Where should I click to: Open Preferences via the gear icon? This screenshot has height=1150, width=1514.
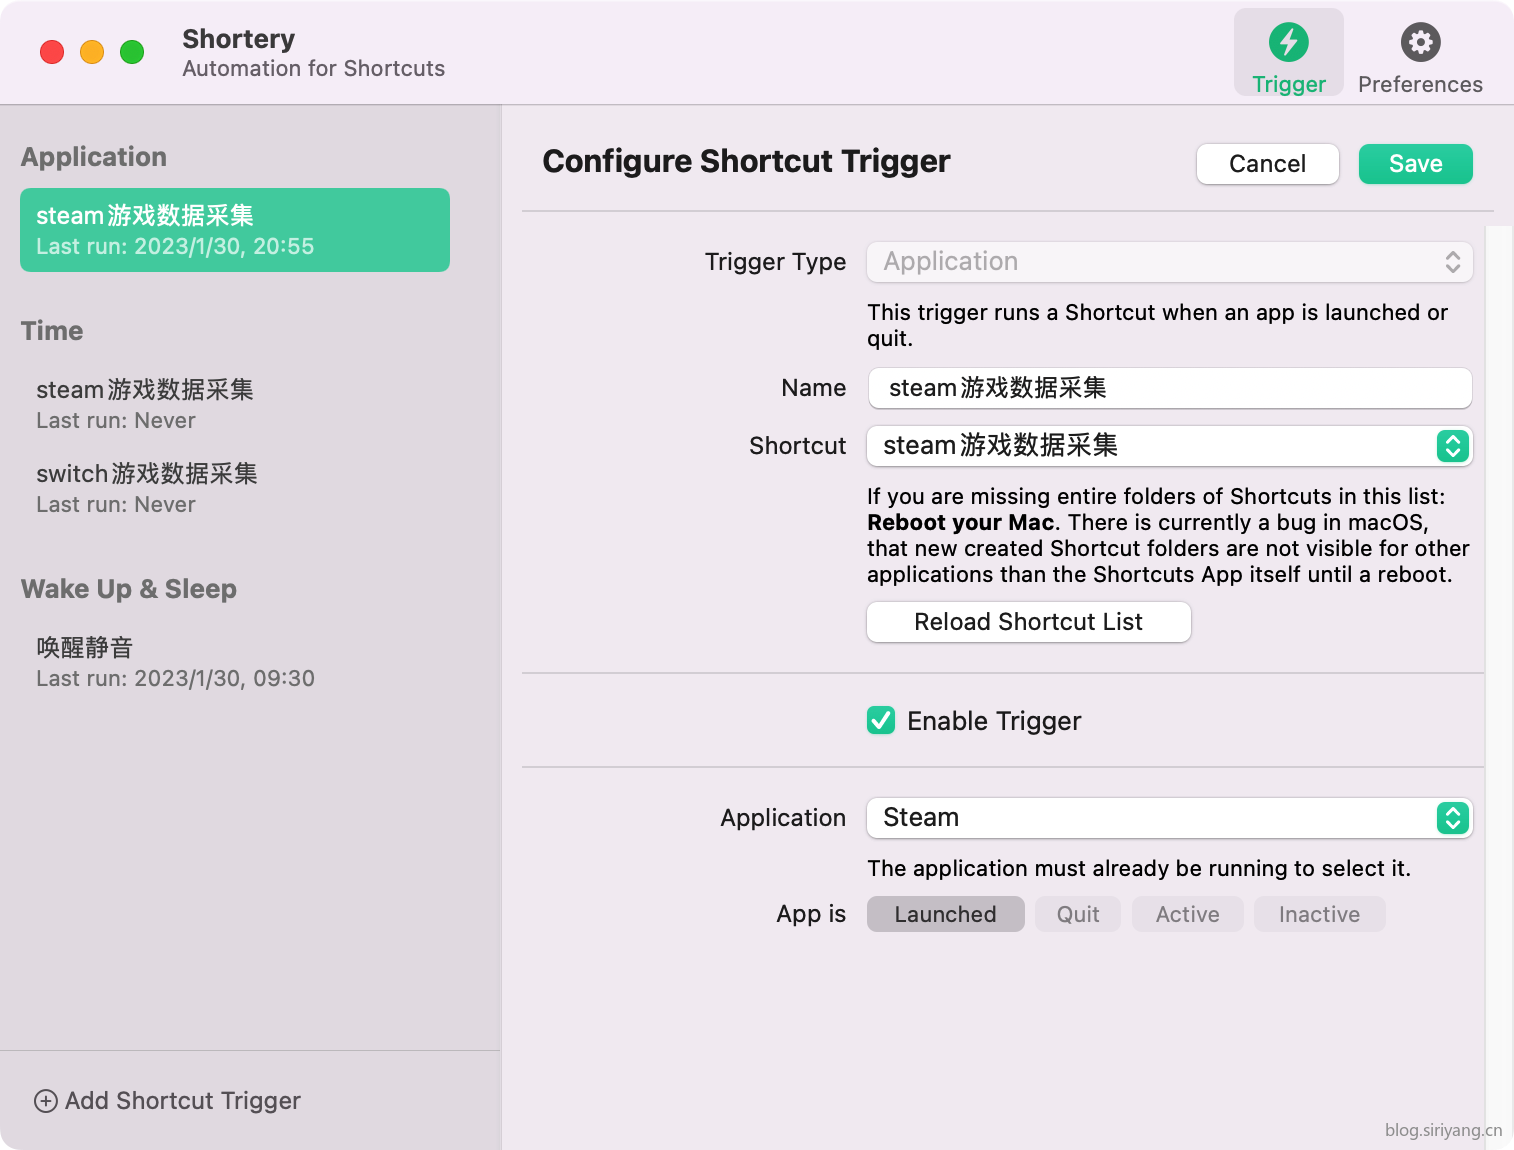pos(1419,42)
